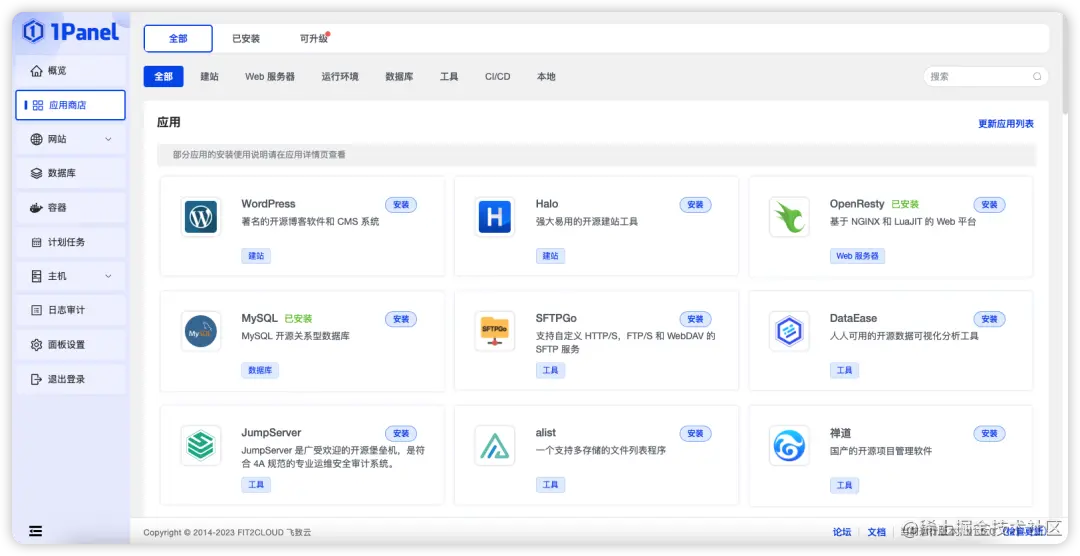Image resolution: width=1080 pixels, height=556 pixels.
Task: Click the 安装 button for Halo
Action: [x=696, y=205]
